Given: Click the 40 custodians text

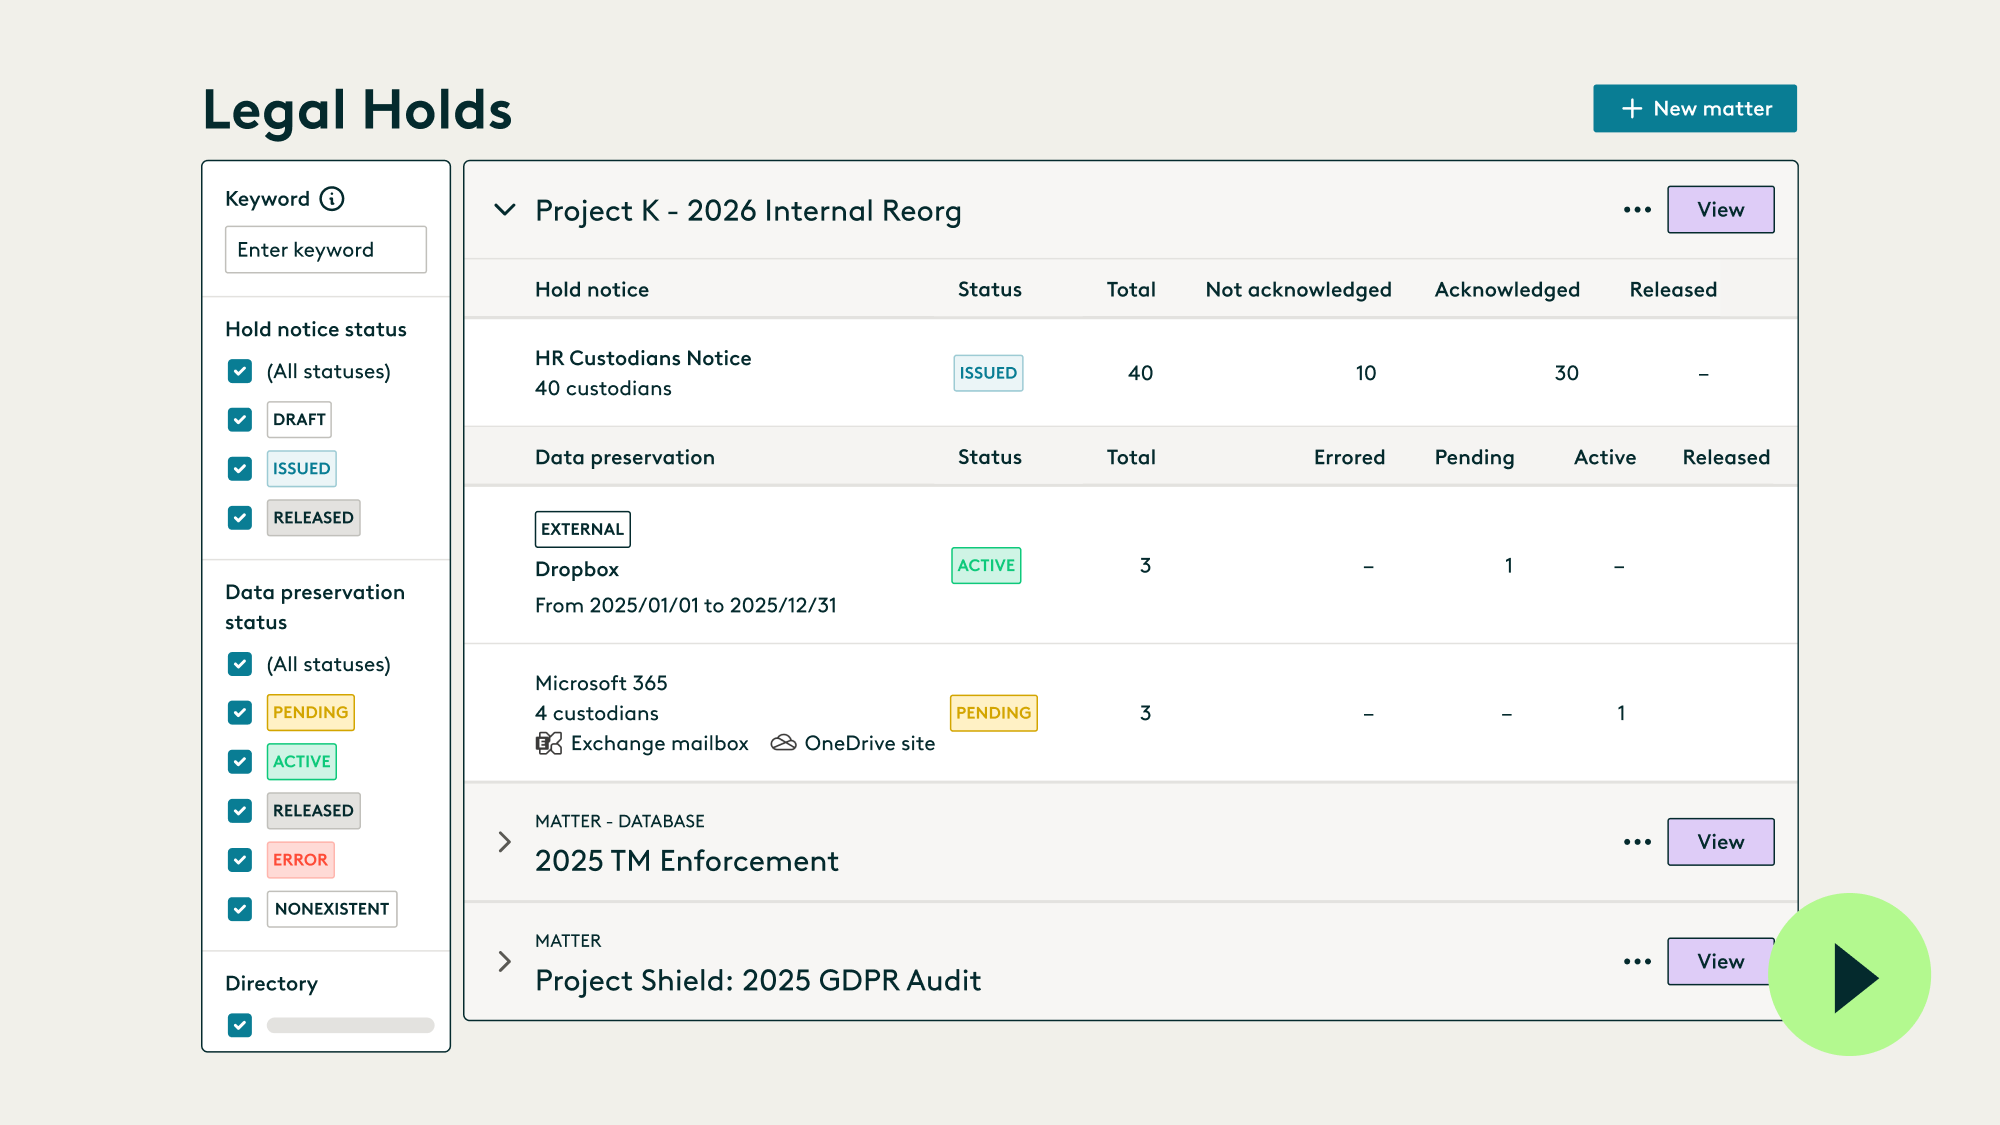Looking at the screenshot, I should (x=603, y=388).
